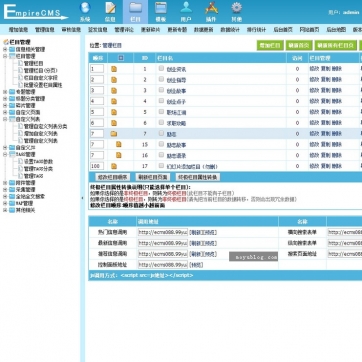Click the 热门信息调用 address field
The width and height of the screenshot is (362, 362).
163,232
